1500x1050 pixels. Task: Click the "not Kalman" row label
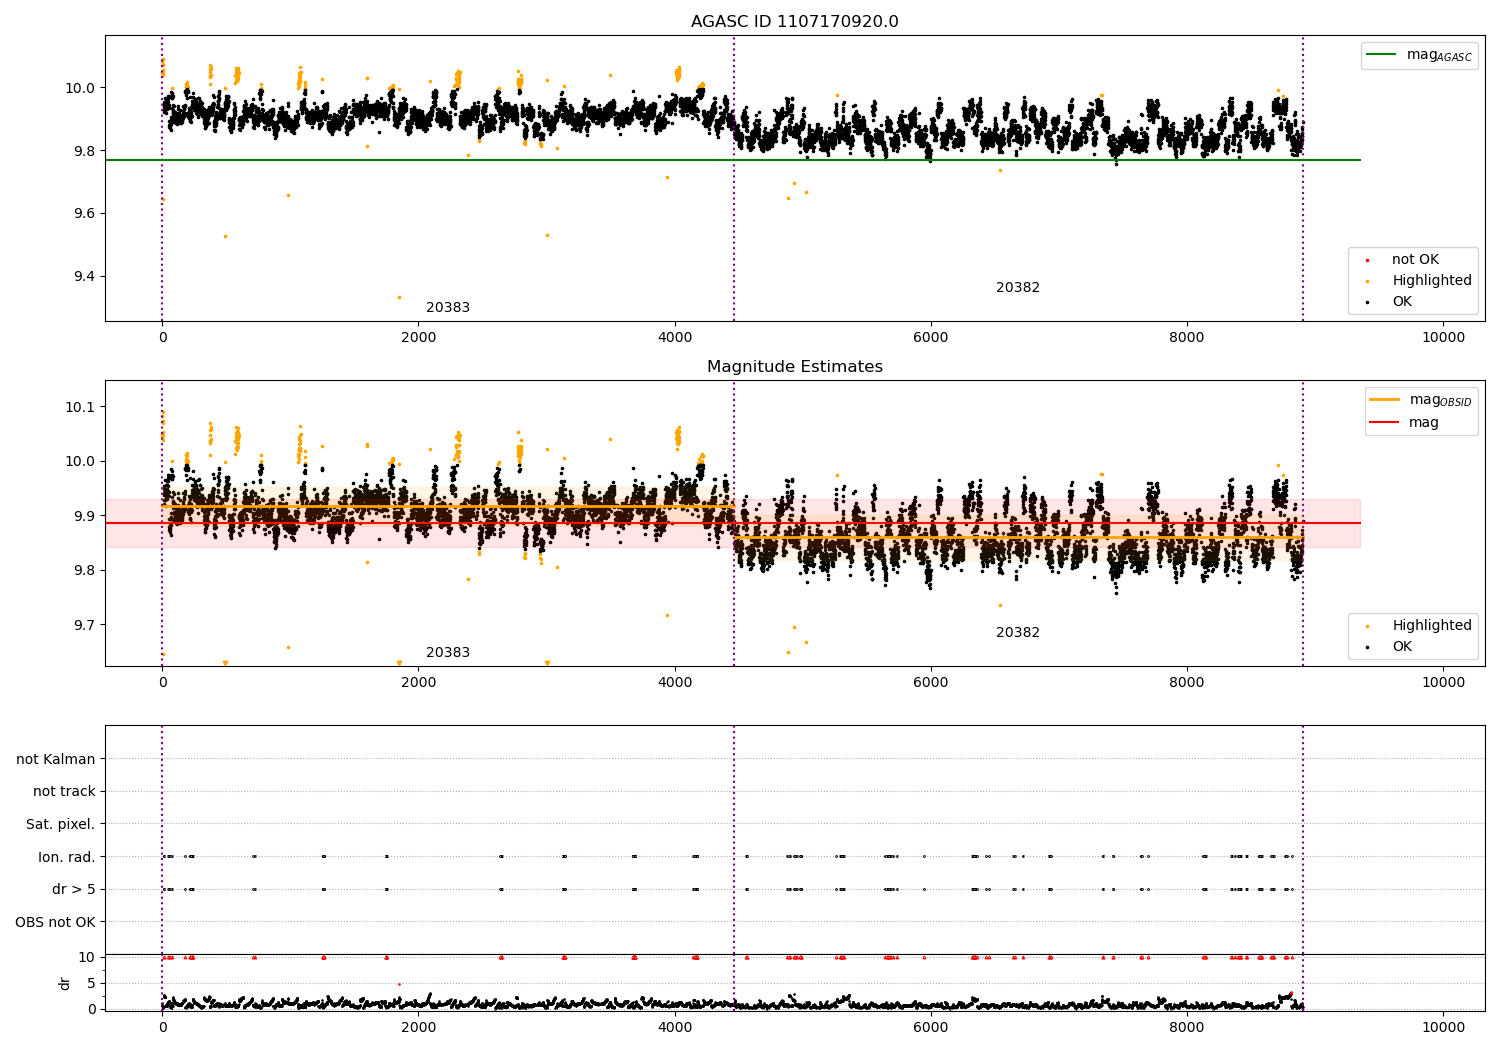tap(56, 759)
